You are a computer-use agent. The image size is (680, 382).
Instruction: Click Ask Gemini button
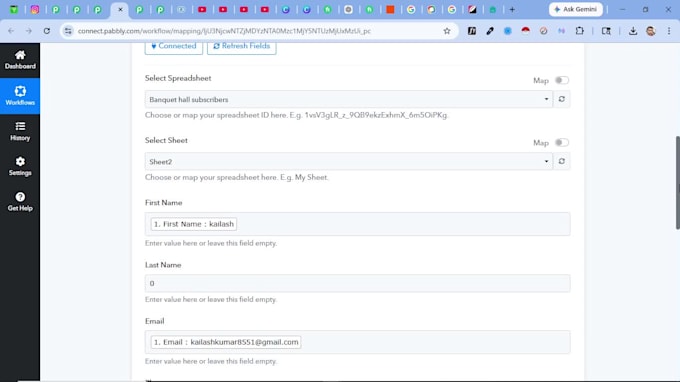point(575,10)
